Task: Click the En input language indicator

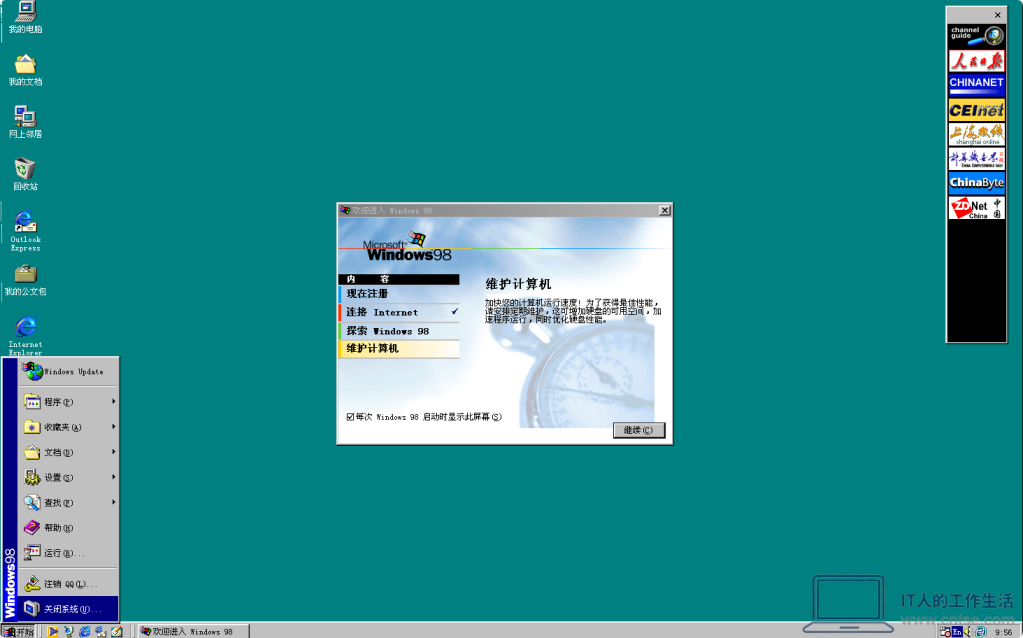Action: (957, 631)
